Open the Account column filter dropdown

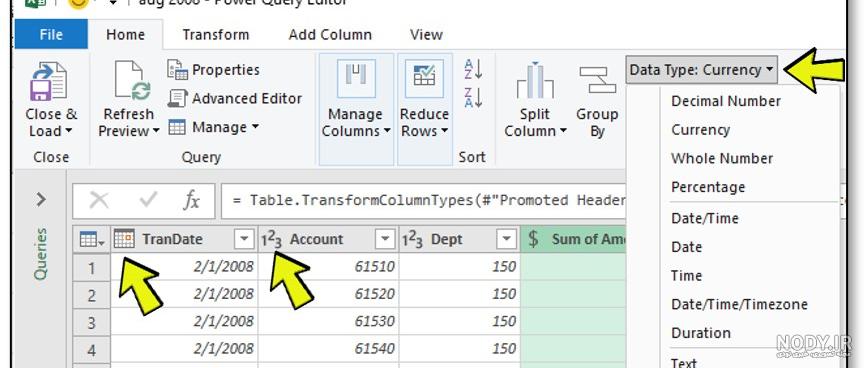pos(385,240)
